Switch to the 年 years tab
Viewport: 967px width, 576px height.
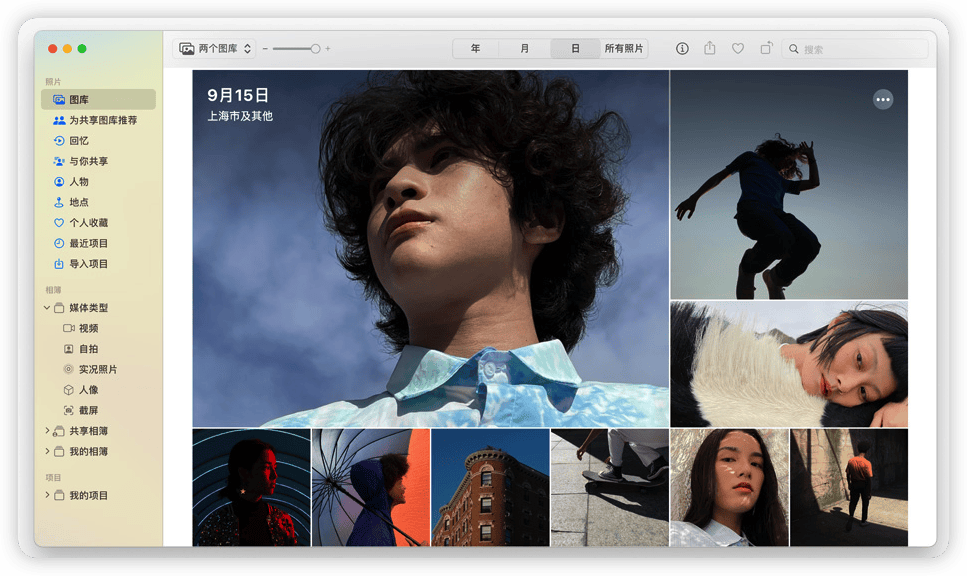tap(475, 48)
